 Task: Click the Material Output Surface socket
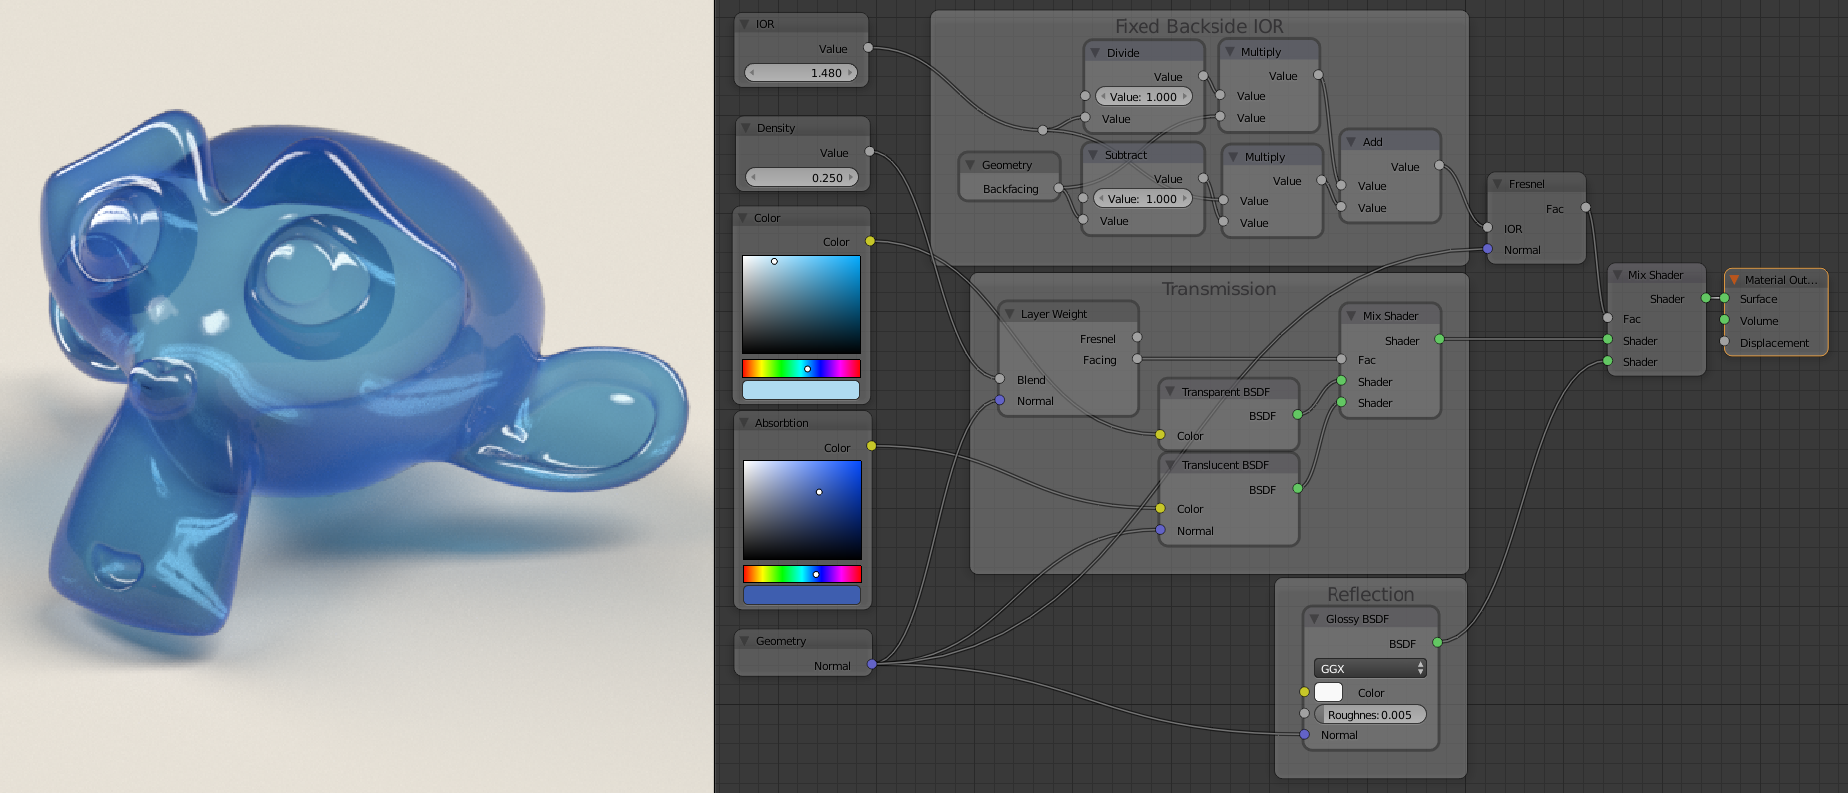(1724, 298)
